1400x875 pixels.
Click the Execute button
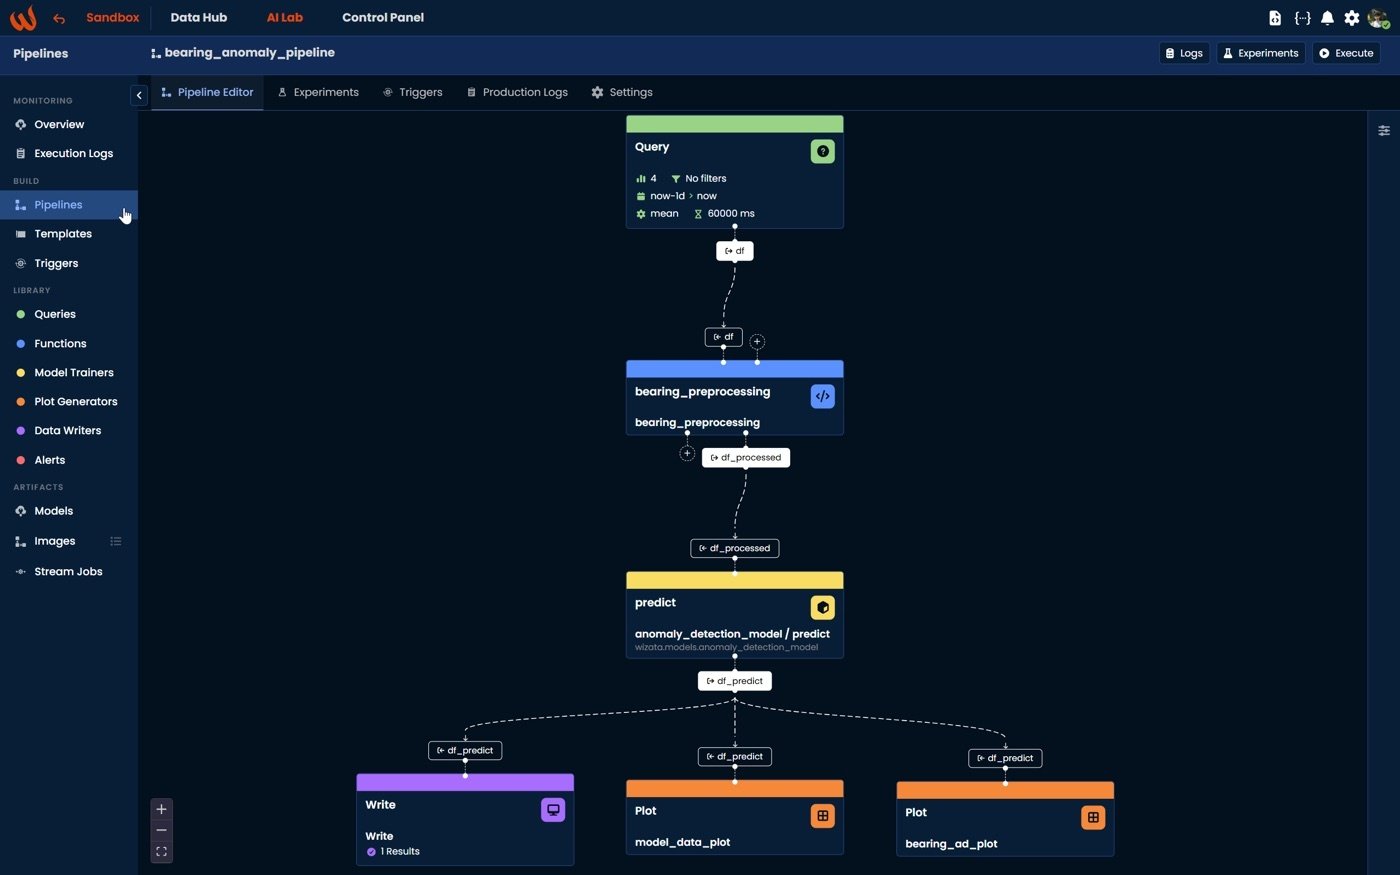(1346, 53)
